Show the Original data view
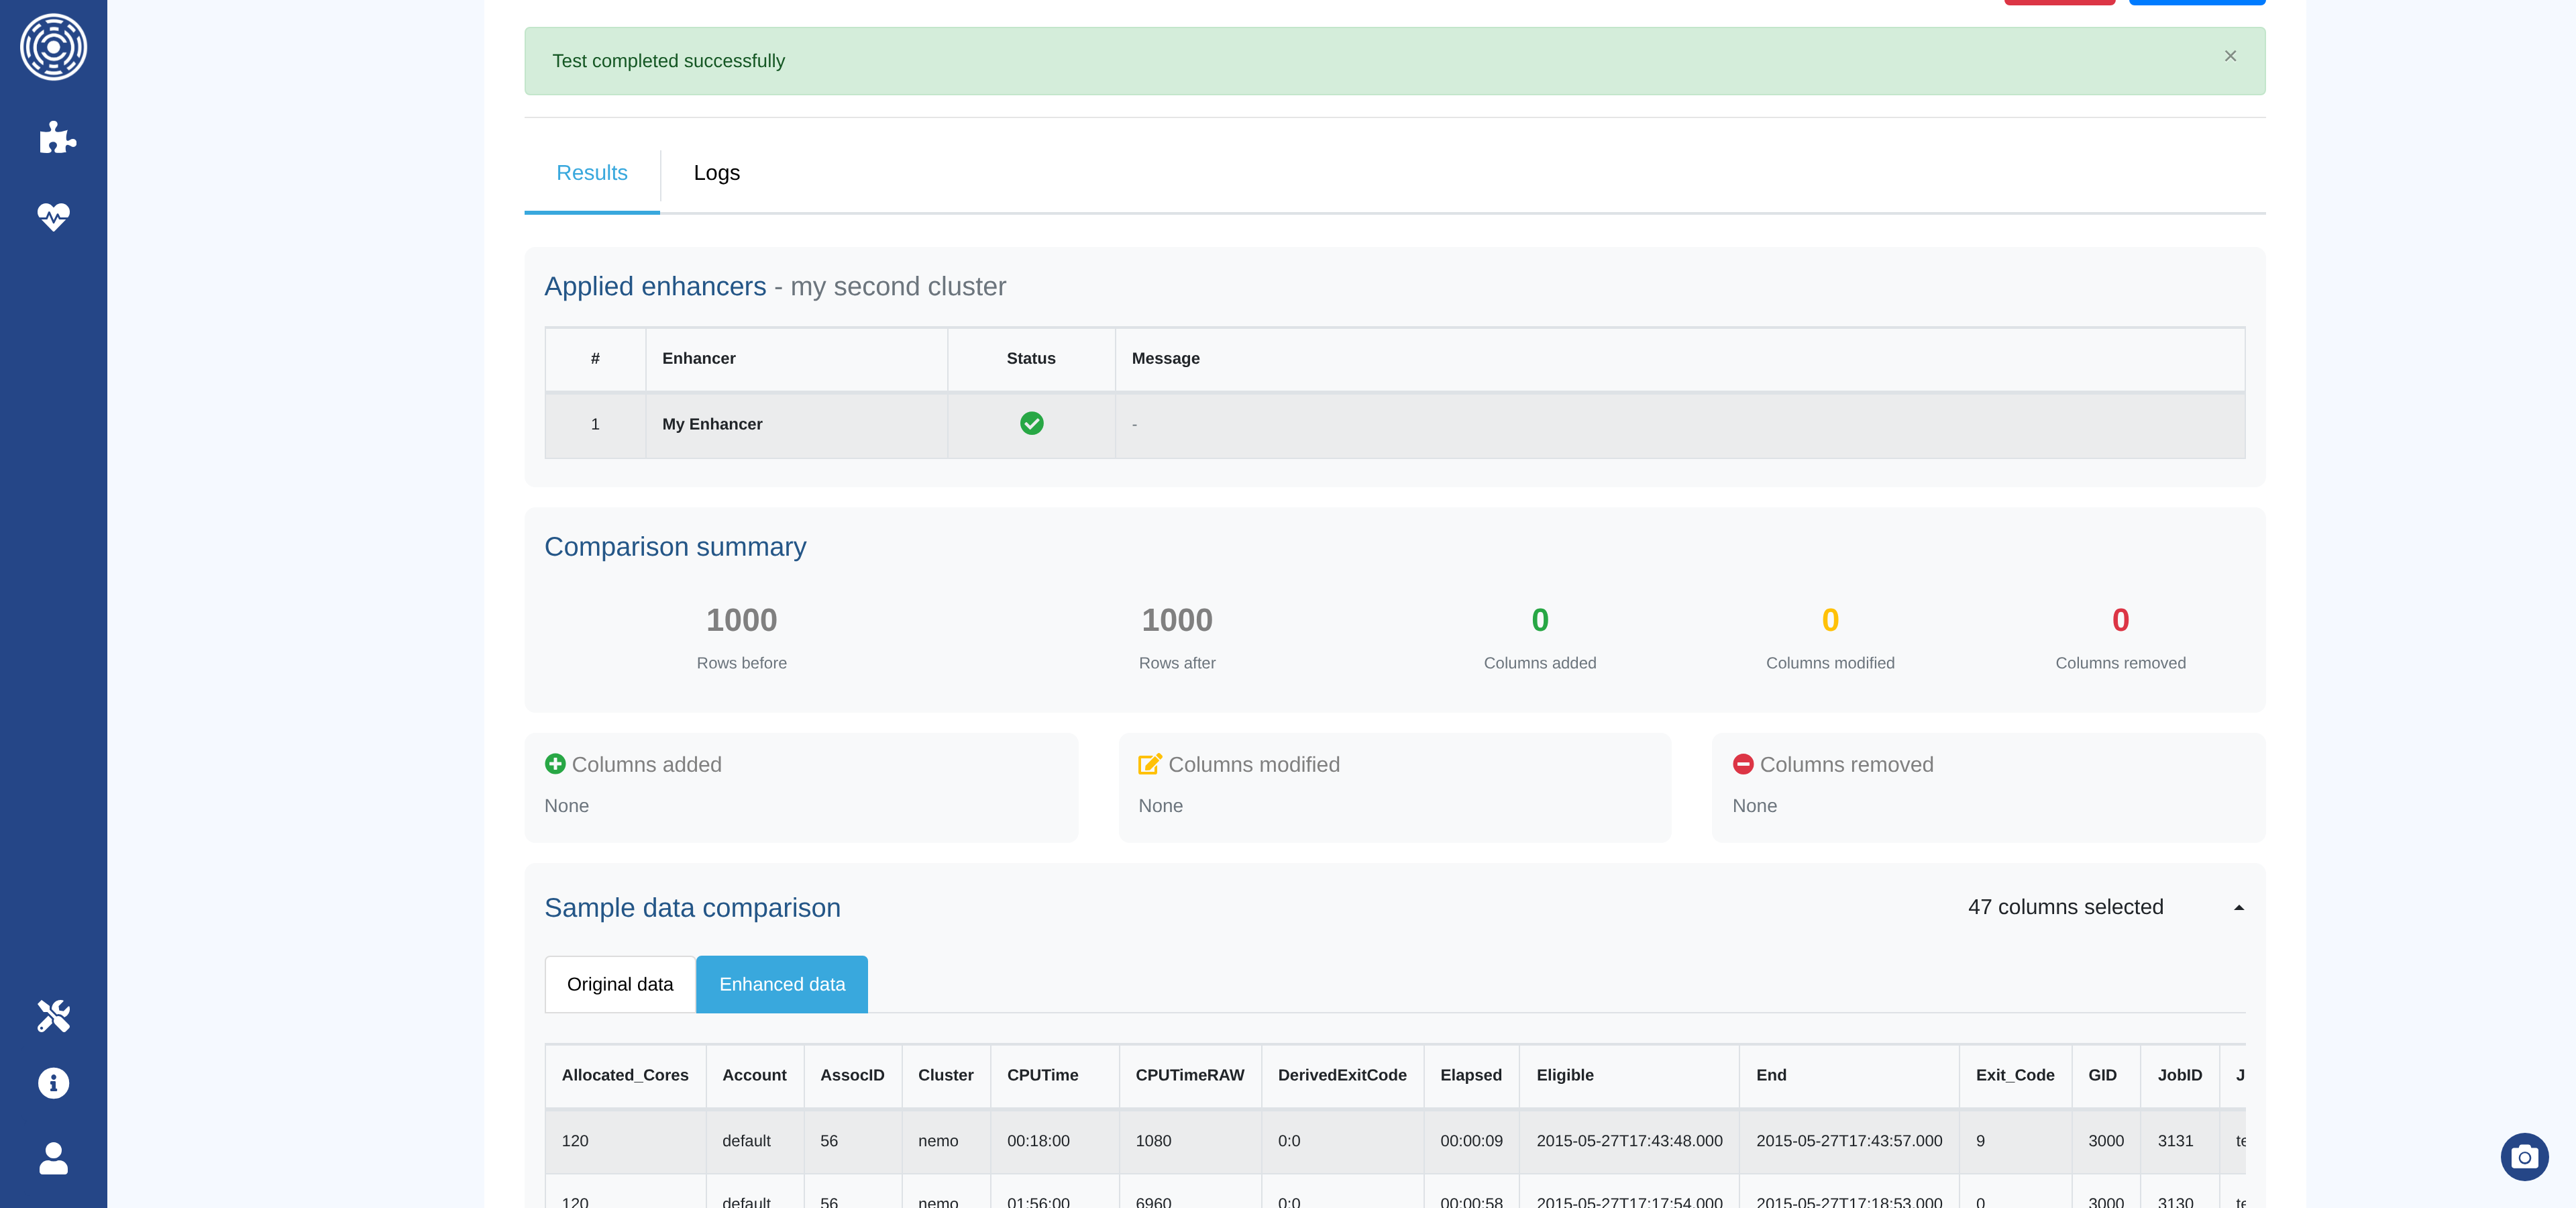Viewport: 2576px width, 1208px height. click(x=619, y=984)
